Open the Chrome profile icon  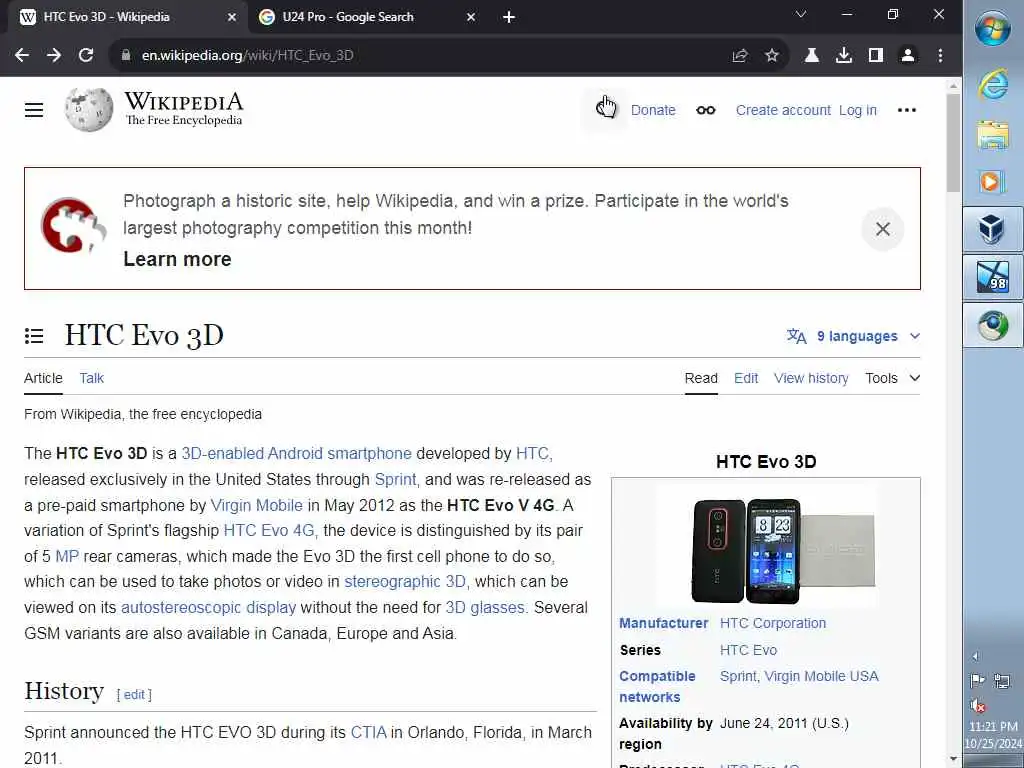click(908, 56)
